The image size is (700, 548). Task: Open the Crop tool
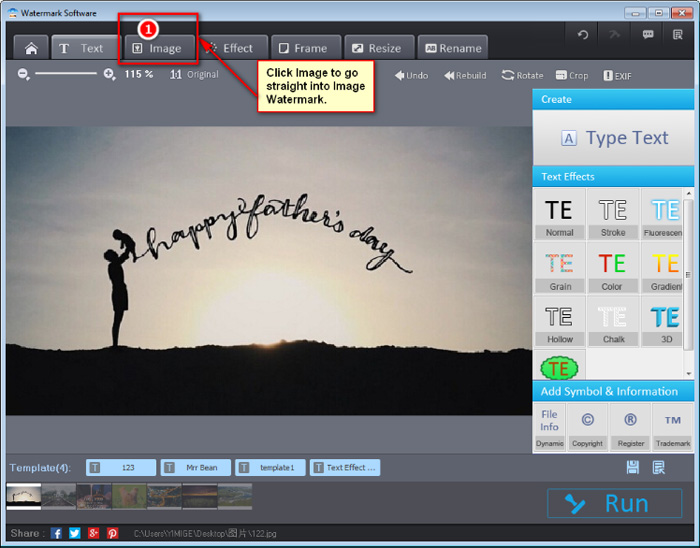pos(572,75)
